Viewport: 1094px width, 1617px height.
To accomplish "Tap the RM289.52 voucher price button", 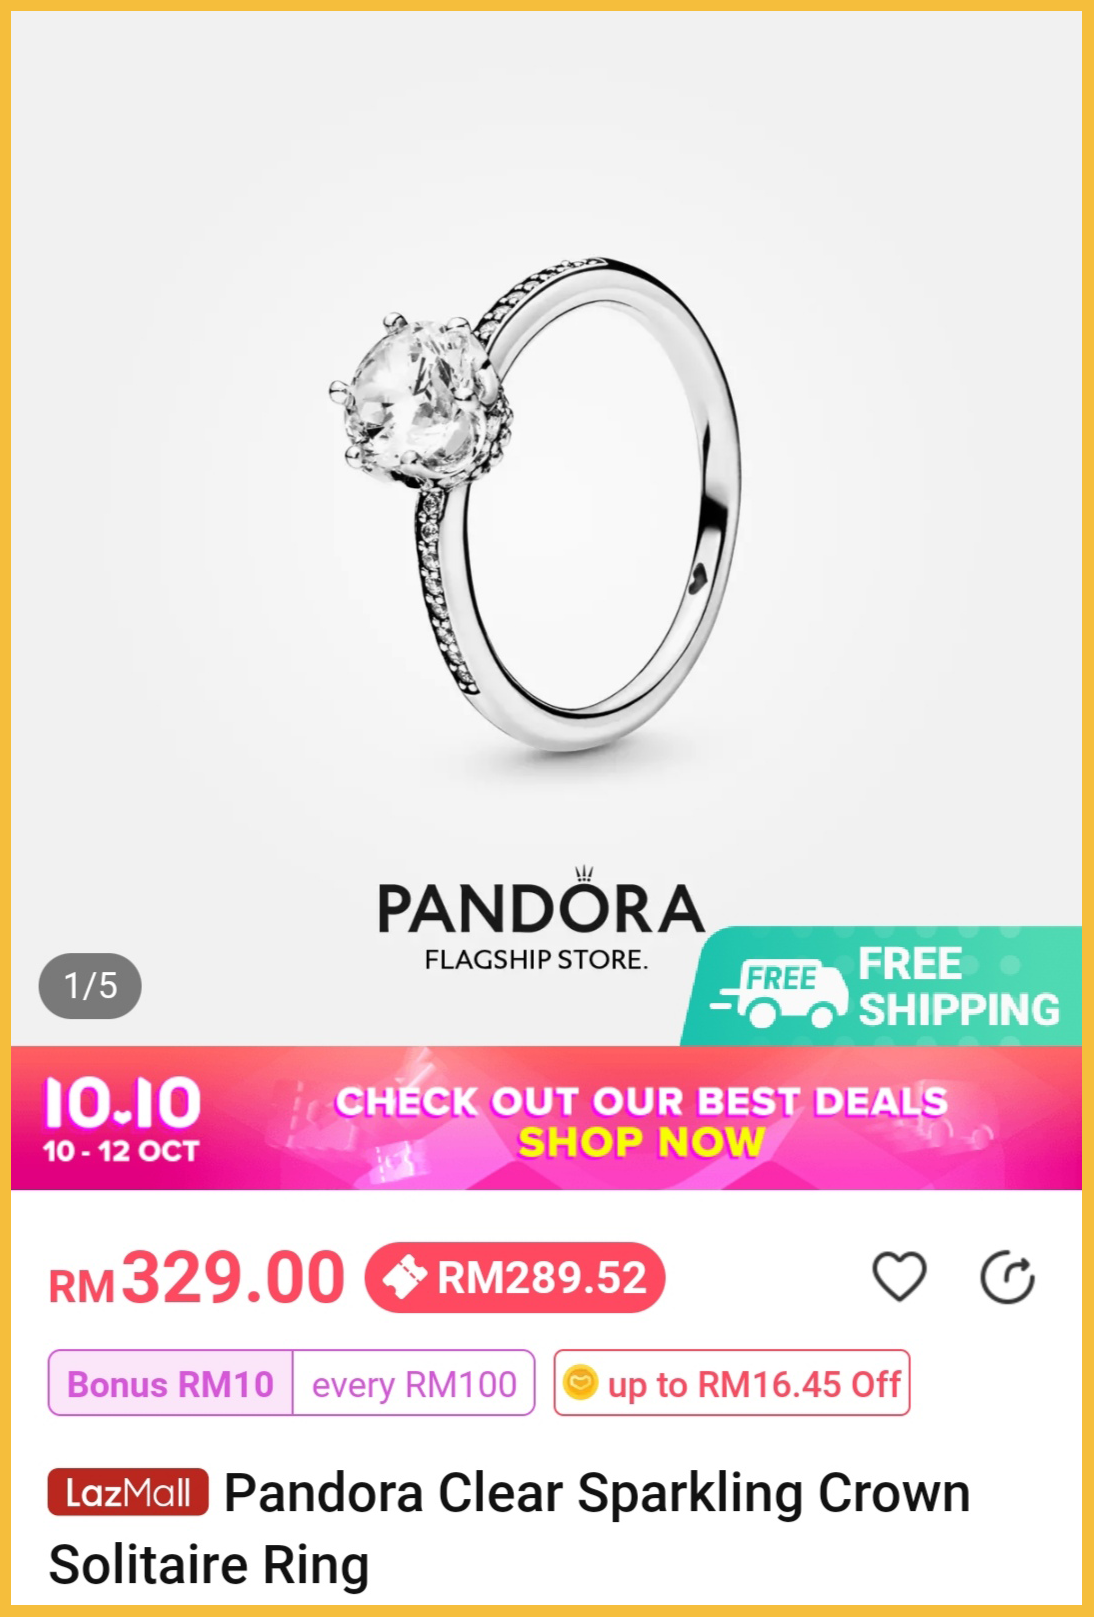I will [x=515, y=1277].
